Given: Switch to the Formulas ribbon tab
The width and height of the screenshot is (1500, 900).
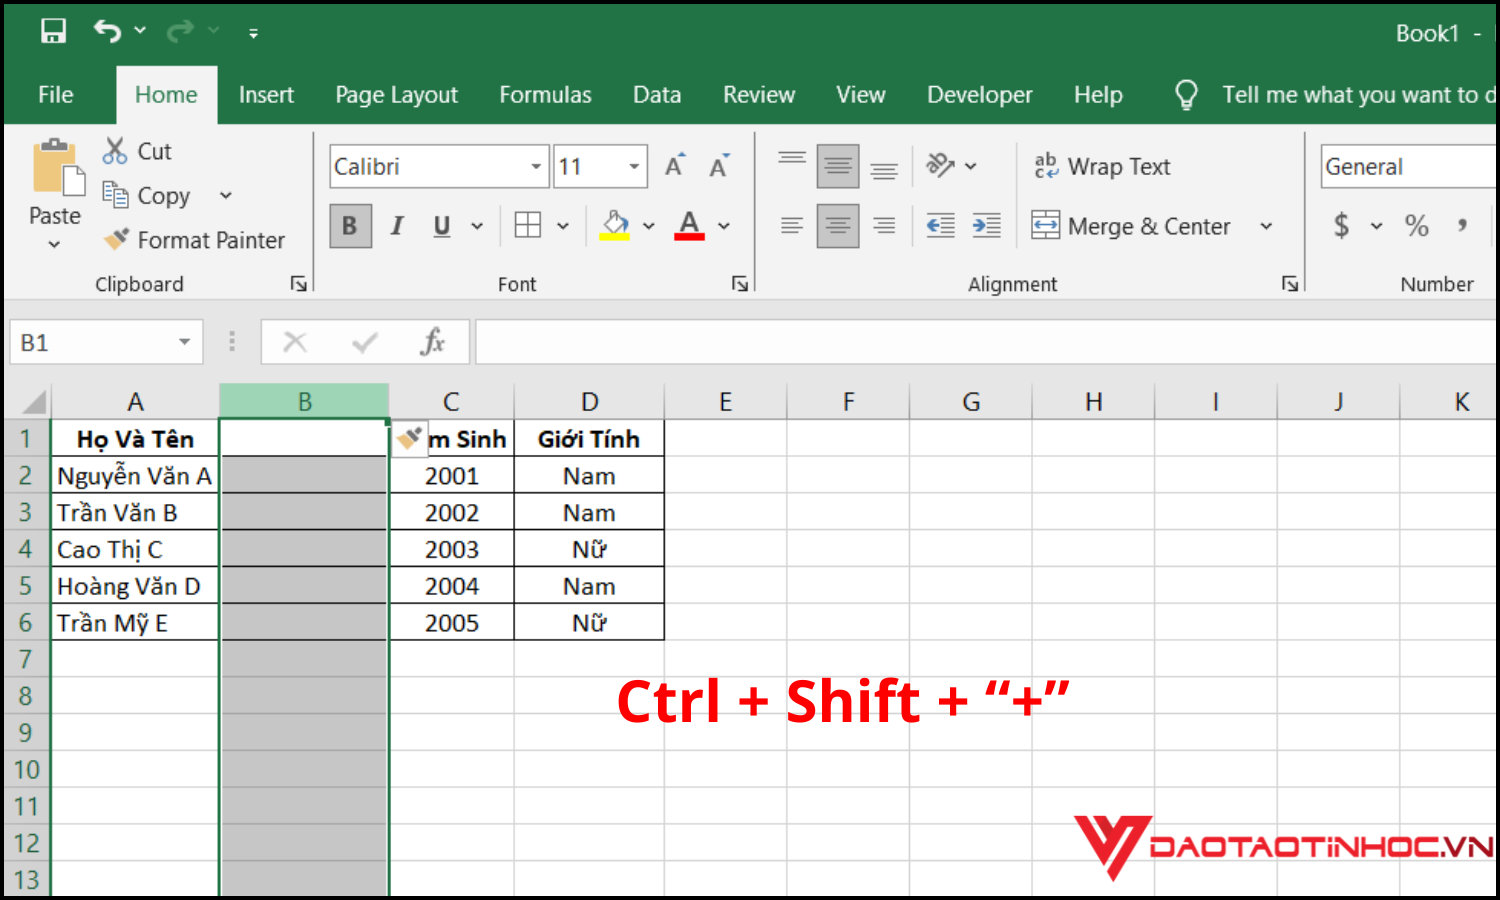Looking at the screenshot, I should coord(545,94).
